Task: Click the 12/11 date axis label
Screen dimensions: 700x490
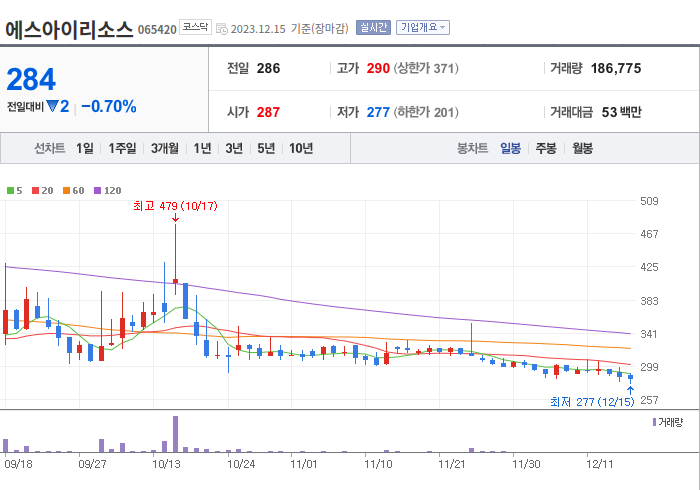Action: click(600, 464)
